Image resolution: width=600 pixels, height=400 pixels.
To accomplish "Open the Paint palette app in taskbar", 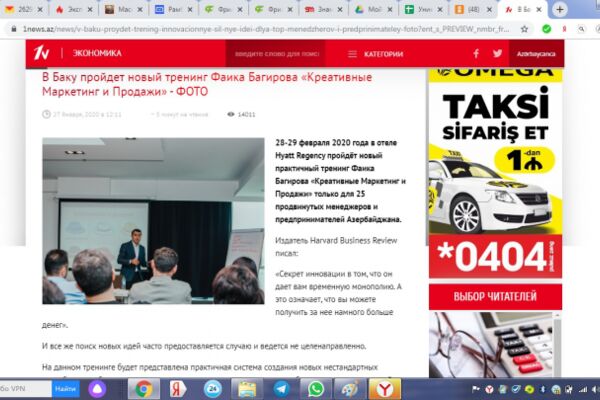I will [x=350, y=389].
